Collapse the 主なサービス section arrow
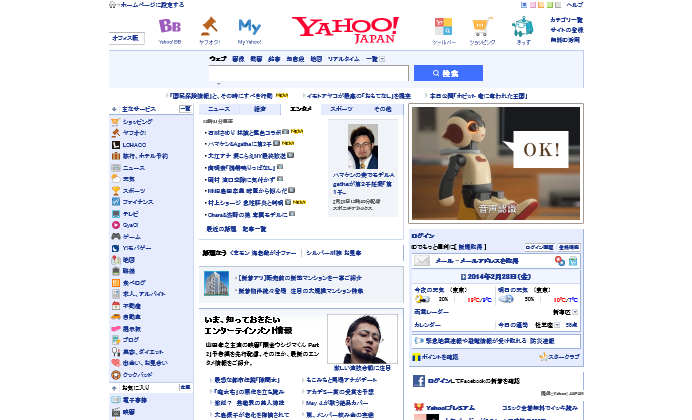 114,109
